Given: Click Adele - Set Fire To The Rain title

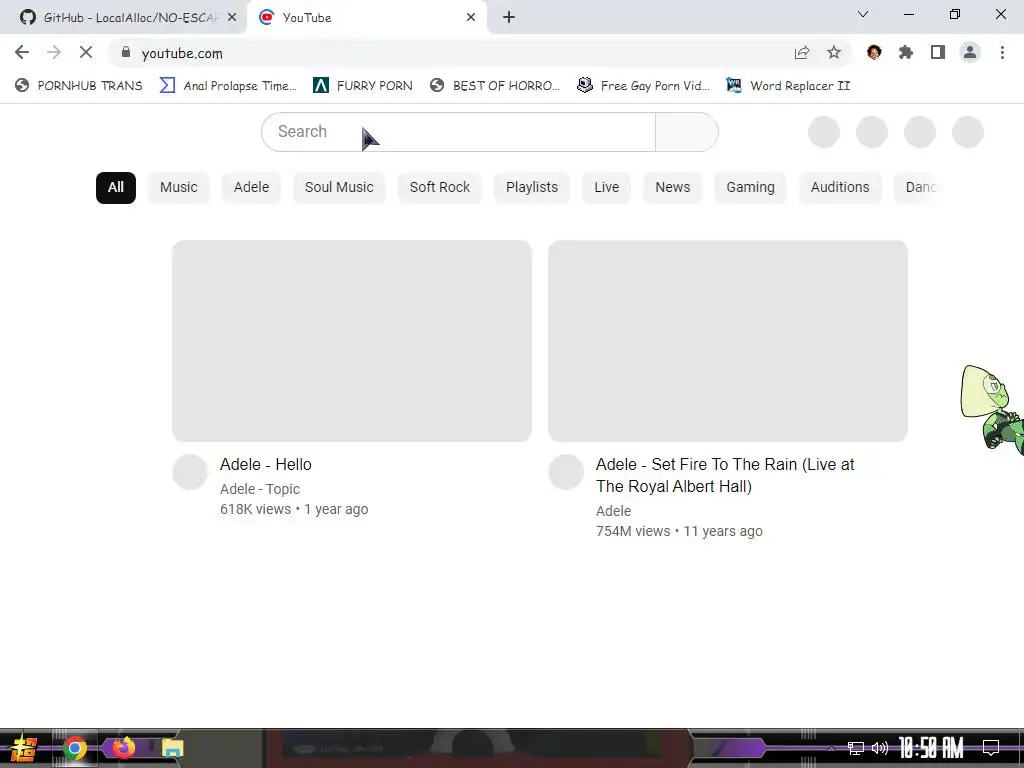Looking at the screenshot, I should pyautogui.click(x=725, y=475).
